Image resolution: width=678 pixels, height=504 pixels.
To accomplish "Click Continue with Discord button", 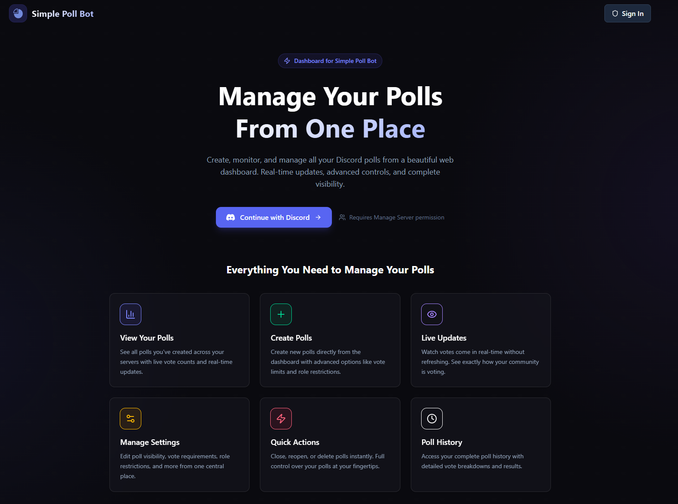I will coord(273,217).
